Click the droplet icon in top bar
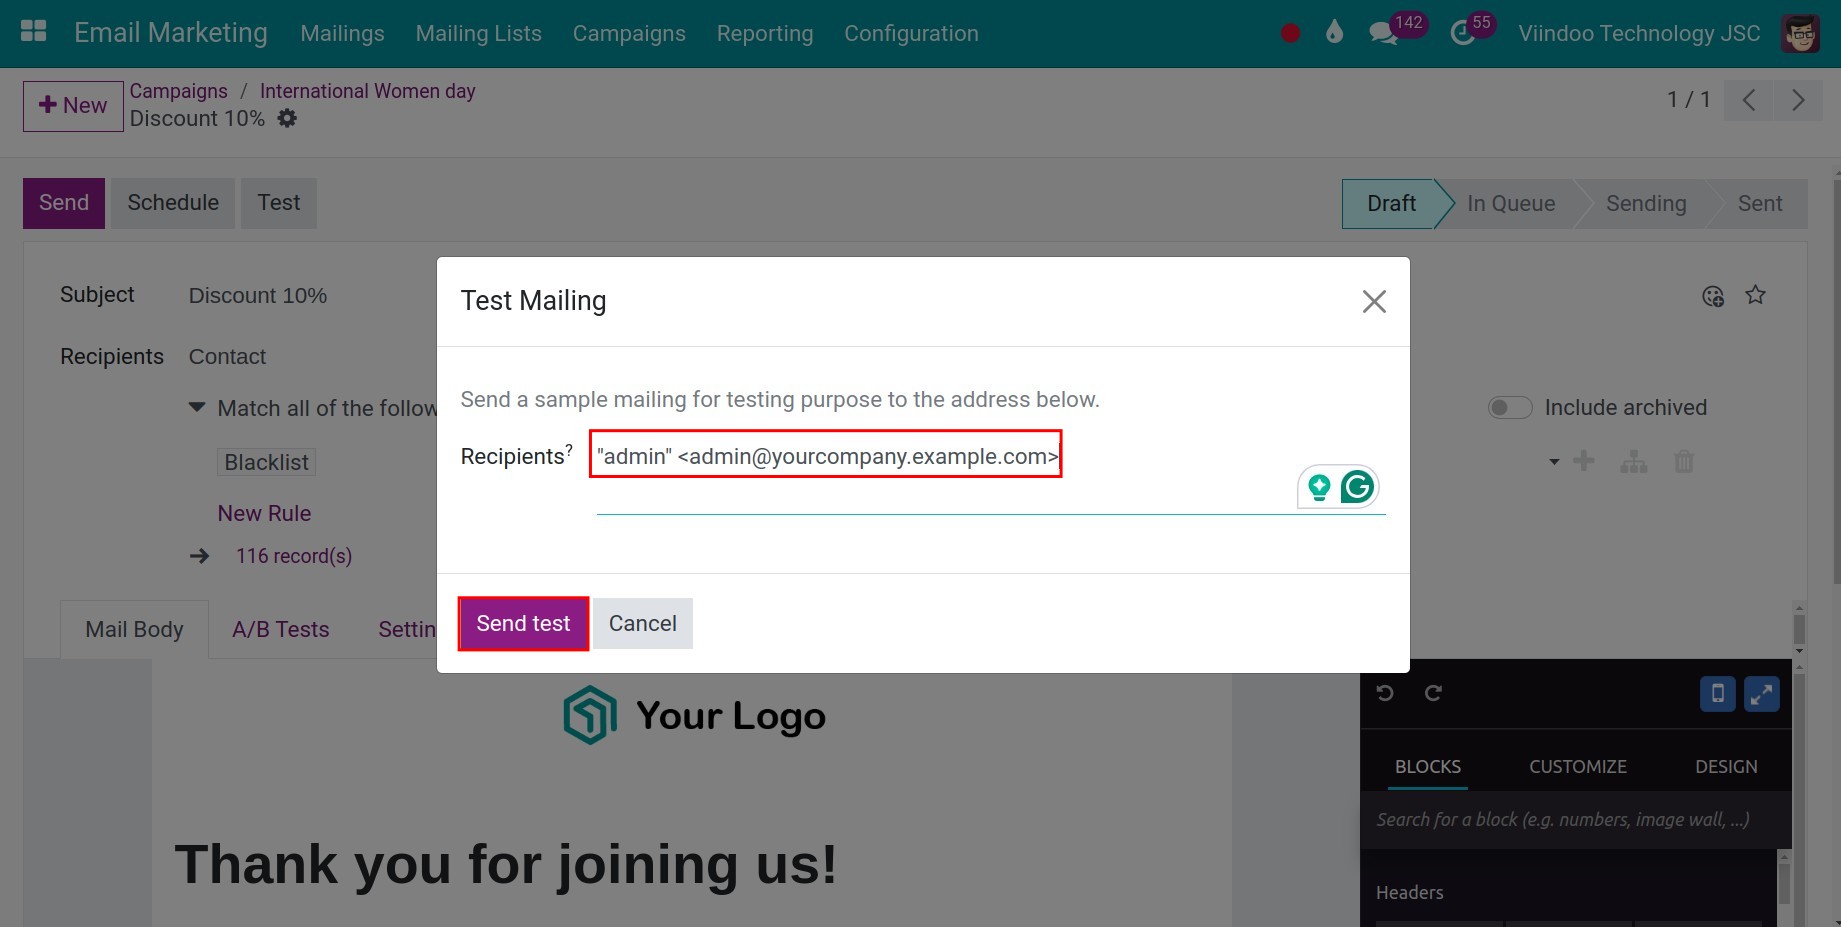Screen dimensions: 1841x927 [x=1334, y=32]
